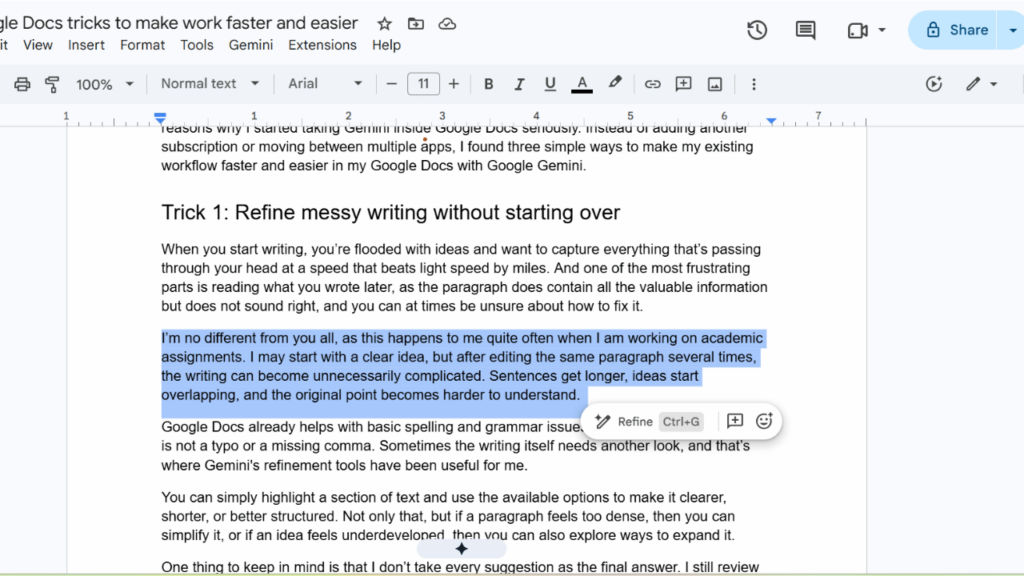The height and width of the screenshot is (576, 1024).
Task: Add emoji reaction from floating toolbar
Action: pos(764,421)
